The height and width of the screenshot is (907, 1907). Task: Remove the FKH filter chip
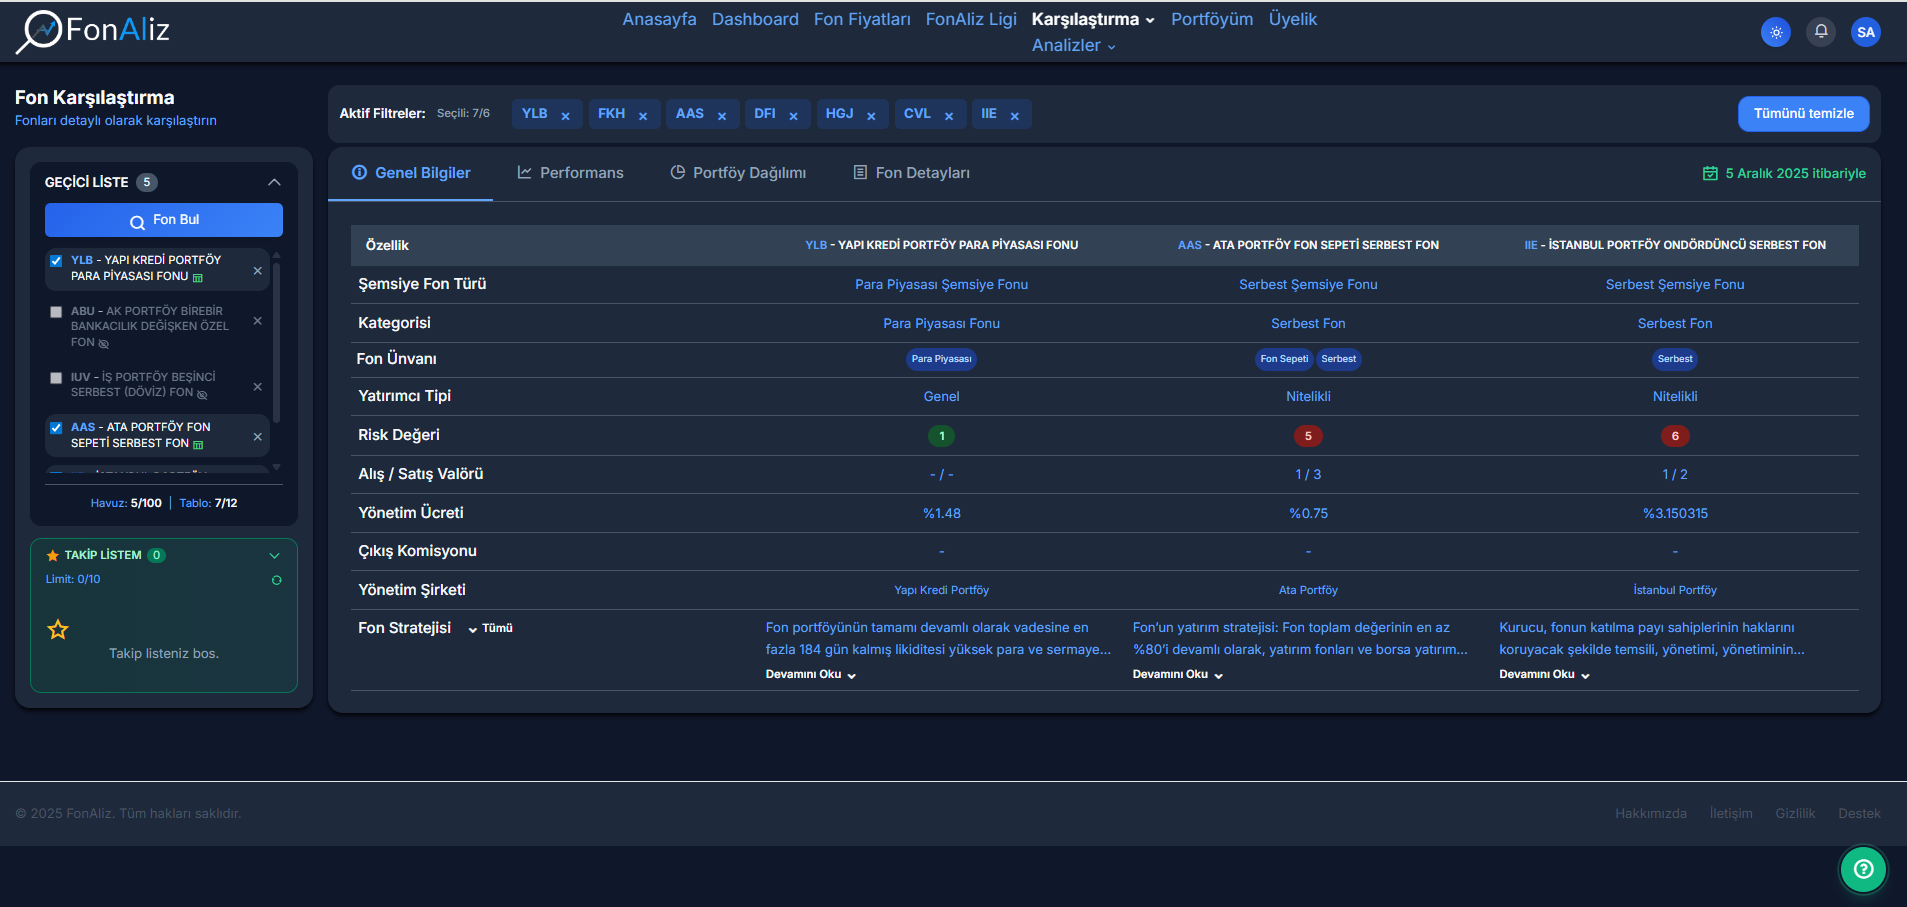coord(643,116)
